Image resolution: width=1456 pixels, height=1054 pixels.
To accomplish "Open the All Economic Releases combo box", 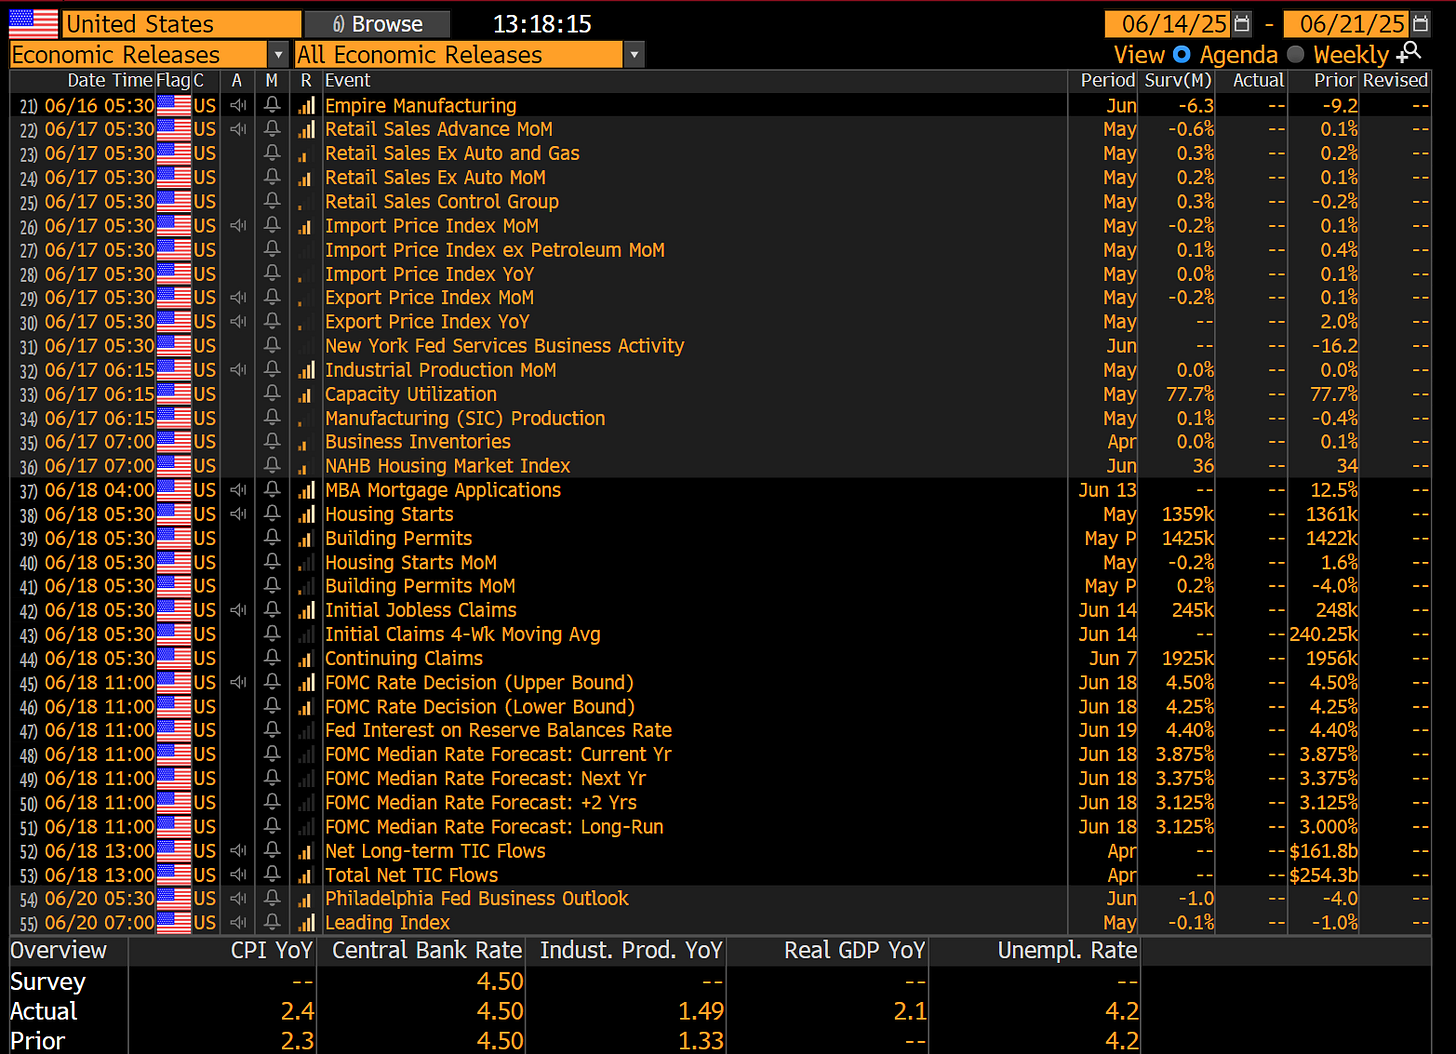I will coord(470,55).
